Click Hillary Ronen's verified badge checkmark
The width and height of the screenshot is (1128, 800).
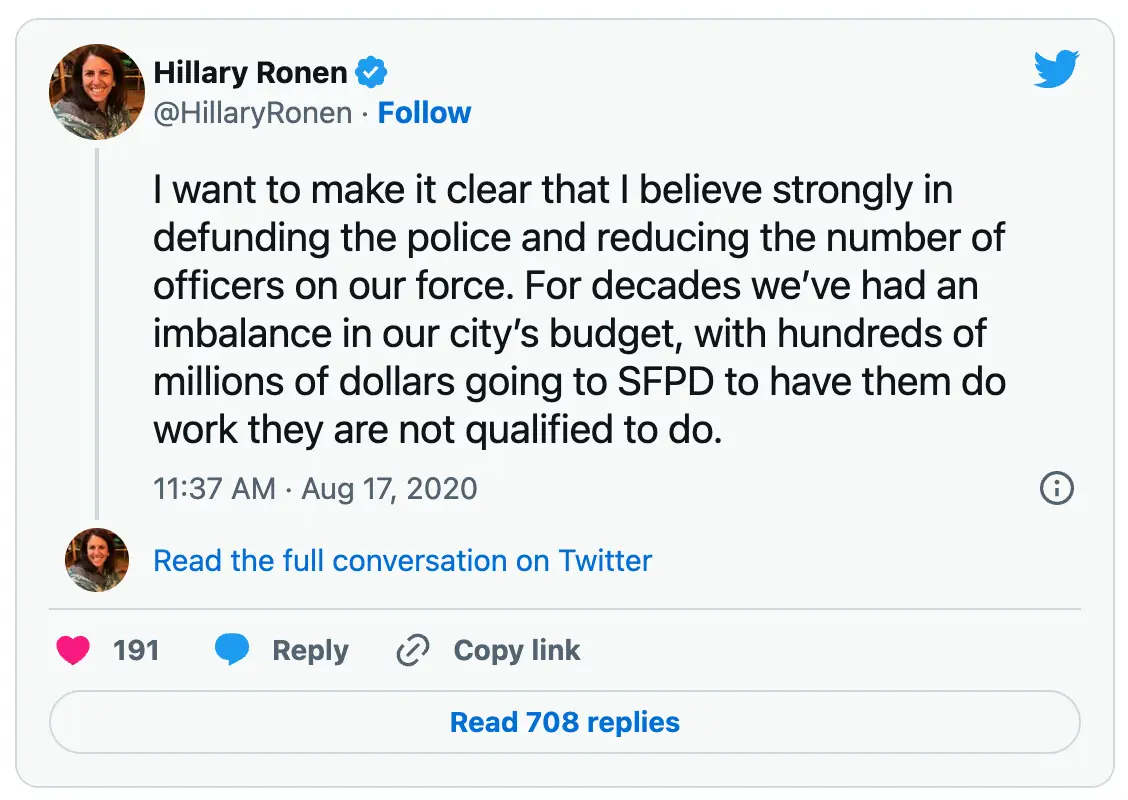coord(372,71)
